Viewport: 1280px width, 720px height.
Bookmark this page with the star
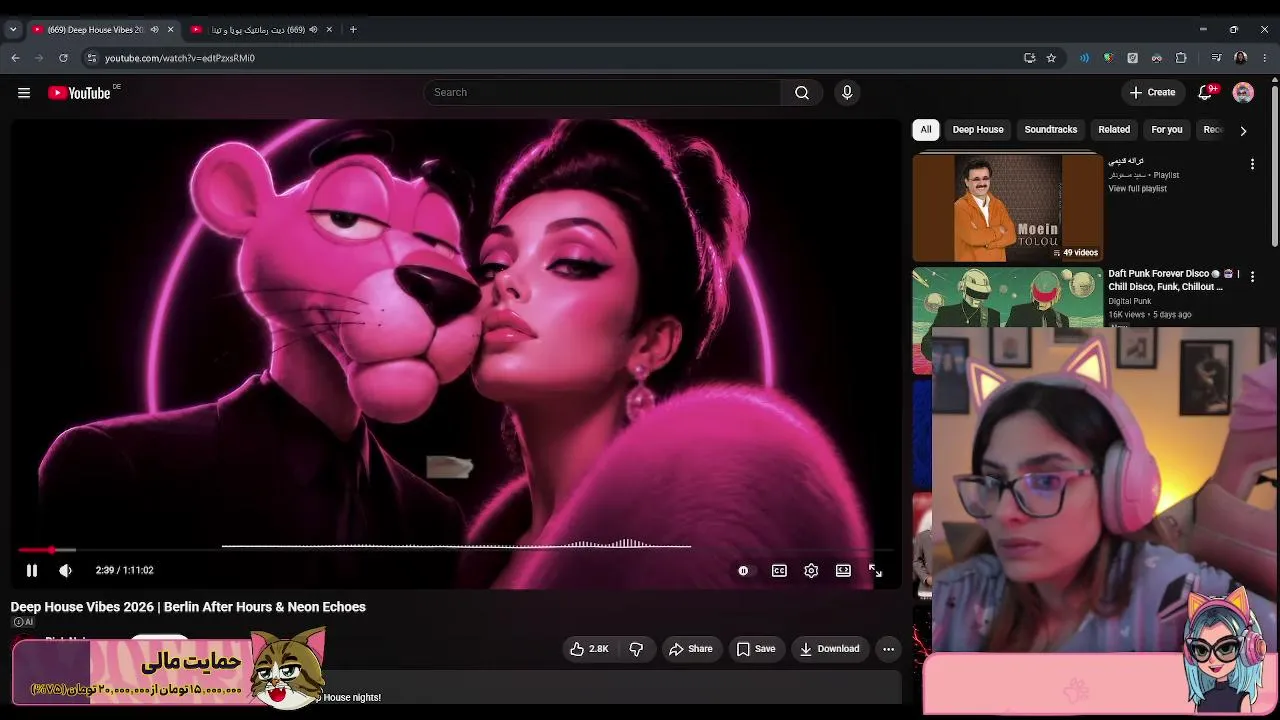click(x=1051, y=58)
